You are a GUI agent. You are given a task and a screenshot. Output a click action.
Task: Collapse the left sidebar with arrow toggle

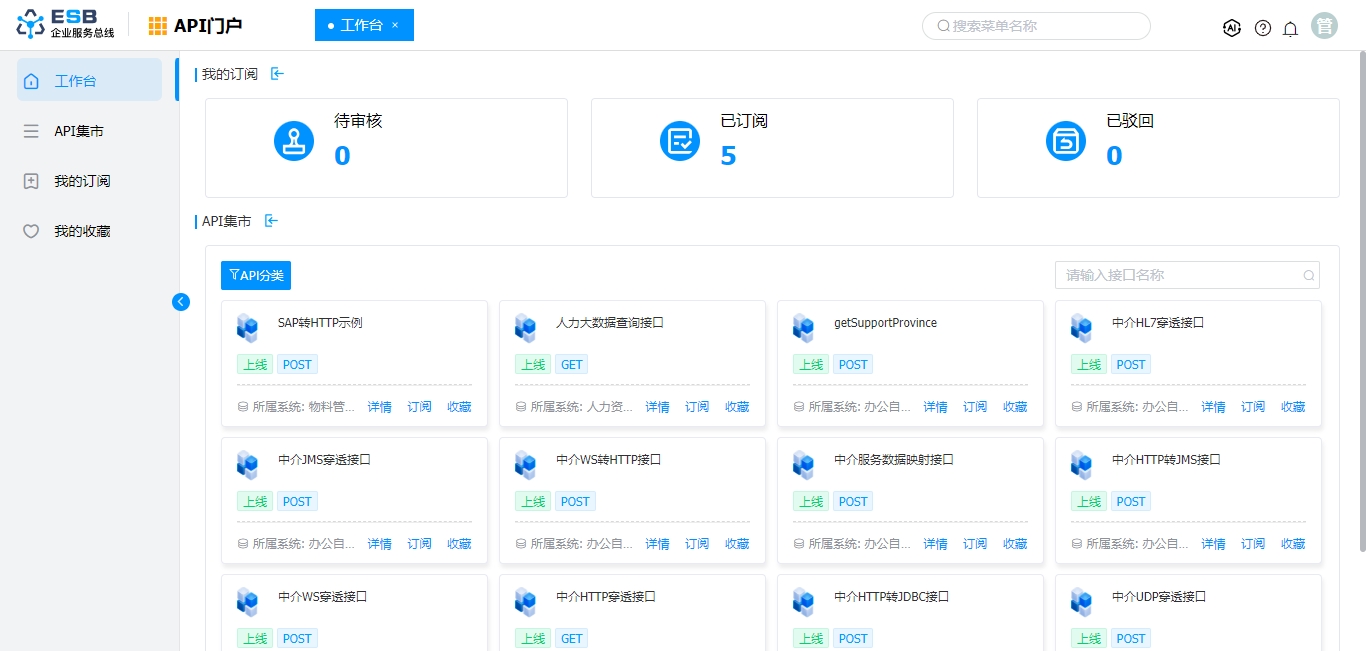tap(181, 302)
